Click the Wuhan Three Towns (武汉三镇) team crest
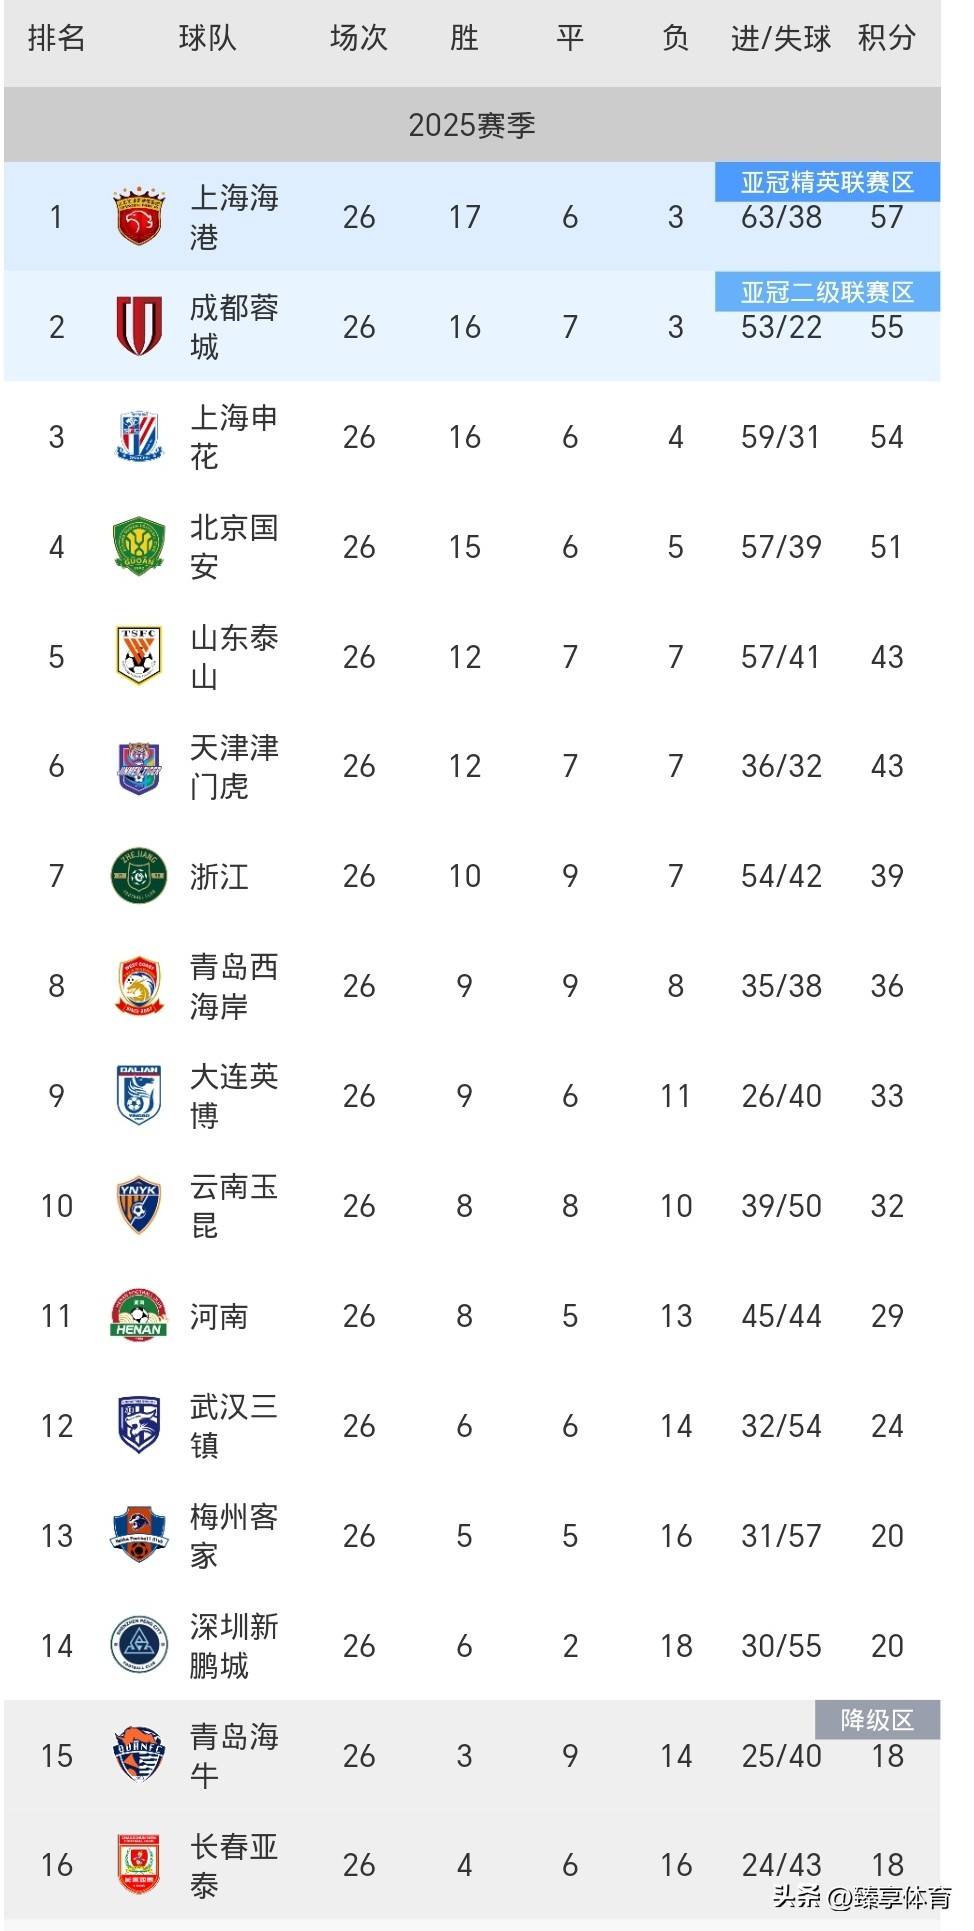This screenshot has width=974, height=1931. 138,1425
